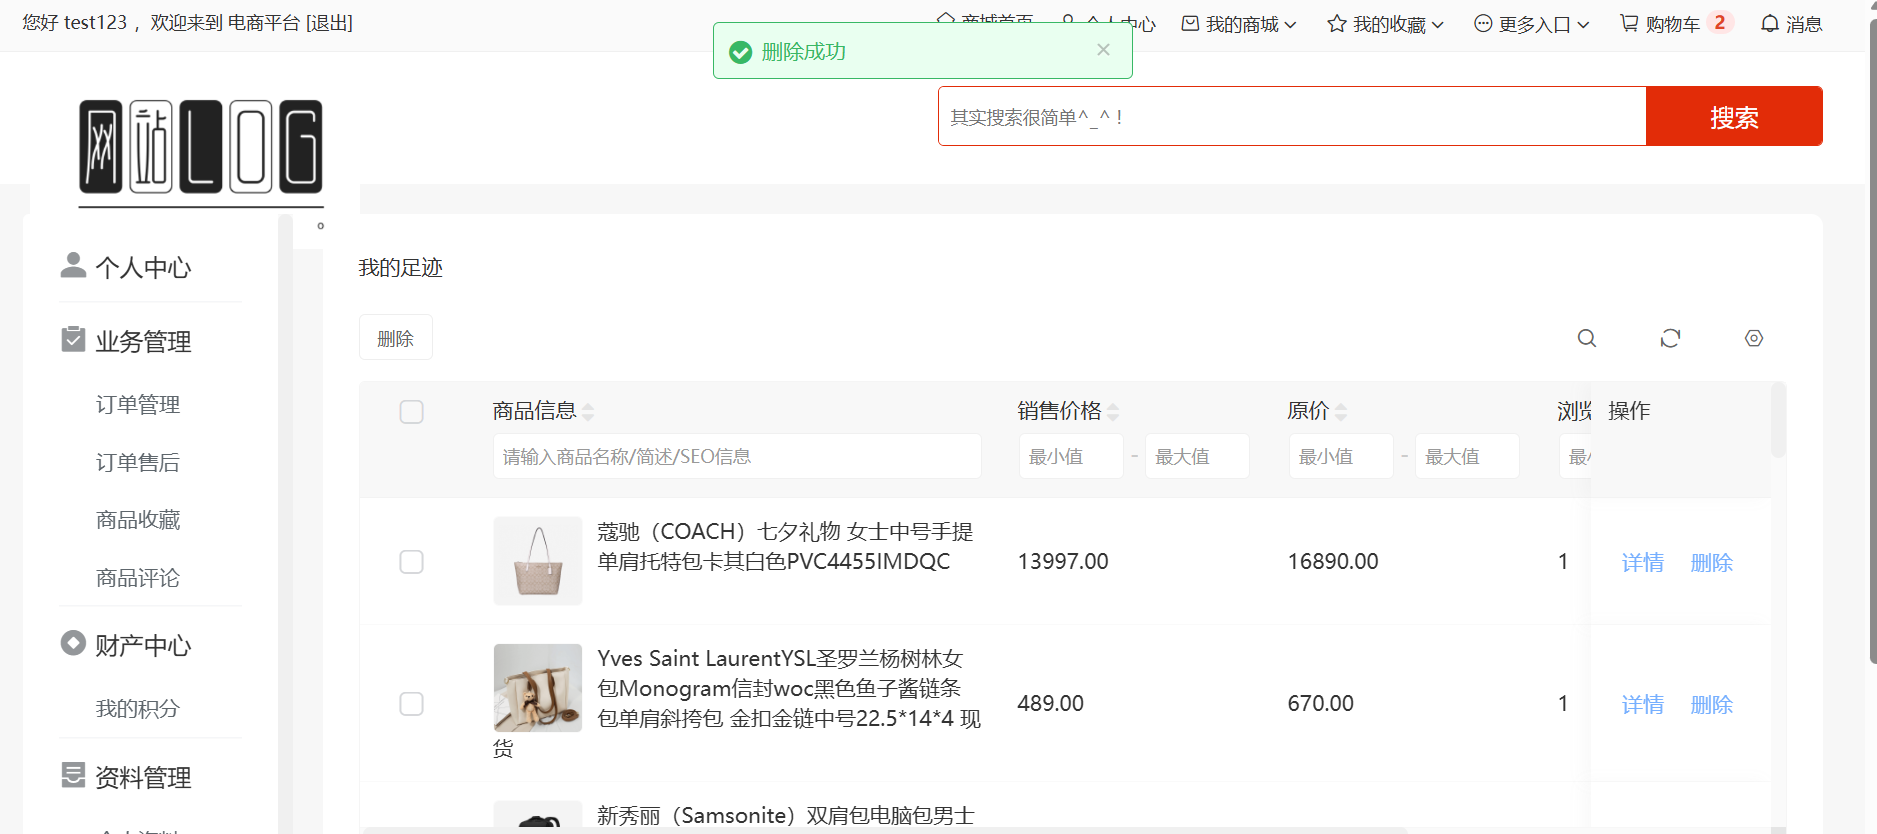Open the Yves Saint Laurent bag thumbnail
The height and width of the screenshot is (834, 1877).
tap(538, 688)
